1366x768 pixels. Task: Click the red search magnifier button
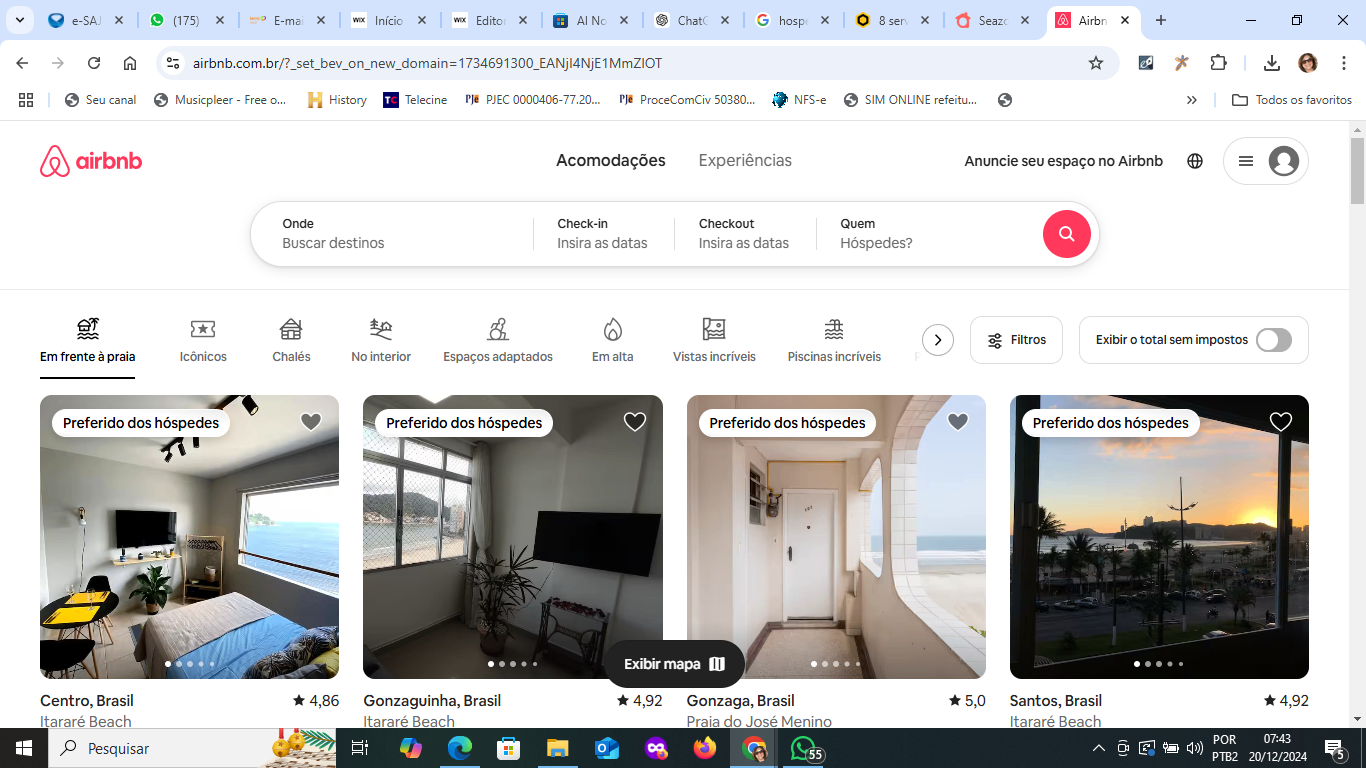pos(1066,234)
